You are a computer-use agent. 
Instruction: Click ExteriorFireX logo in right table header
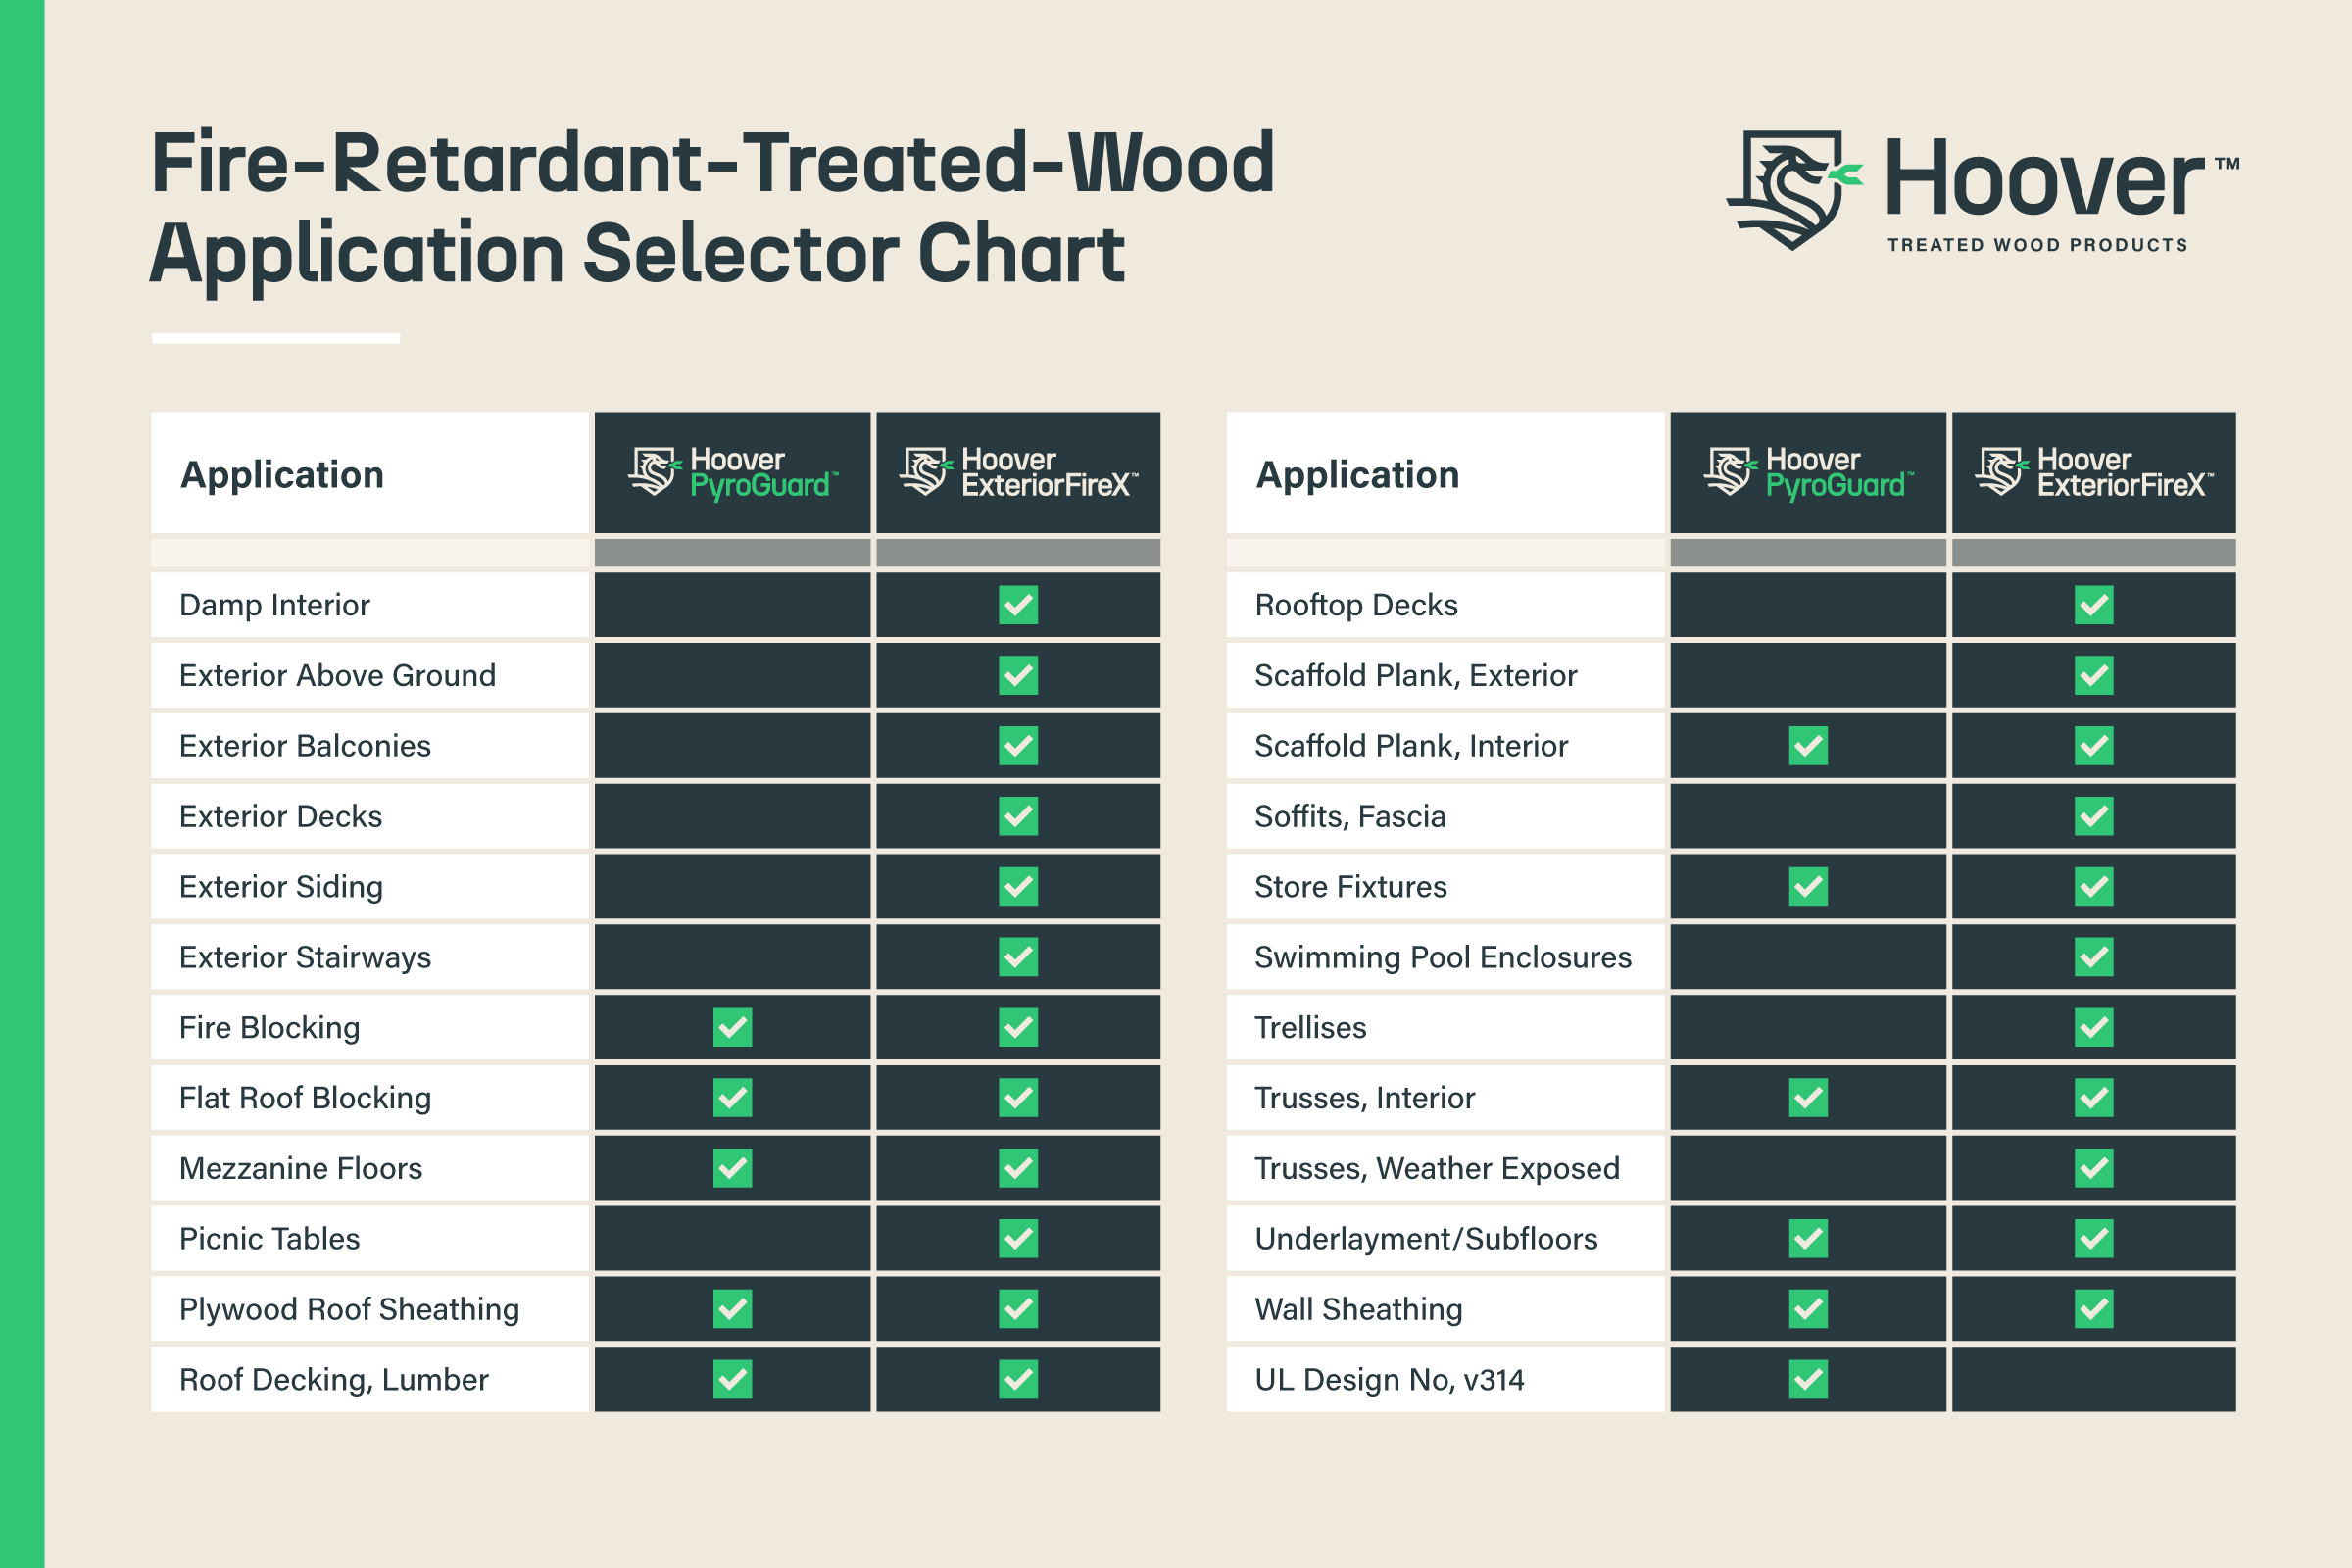click(2094, 473)
